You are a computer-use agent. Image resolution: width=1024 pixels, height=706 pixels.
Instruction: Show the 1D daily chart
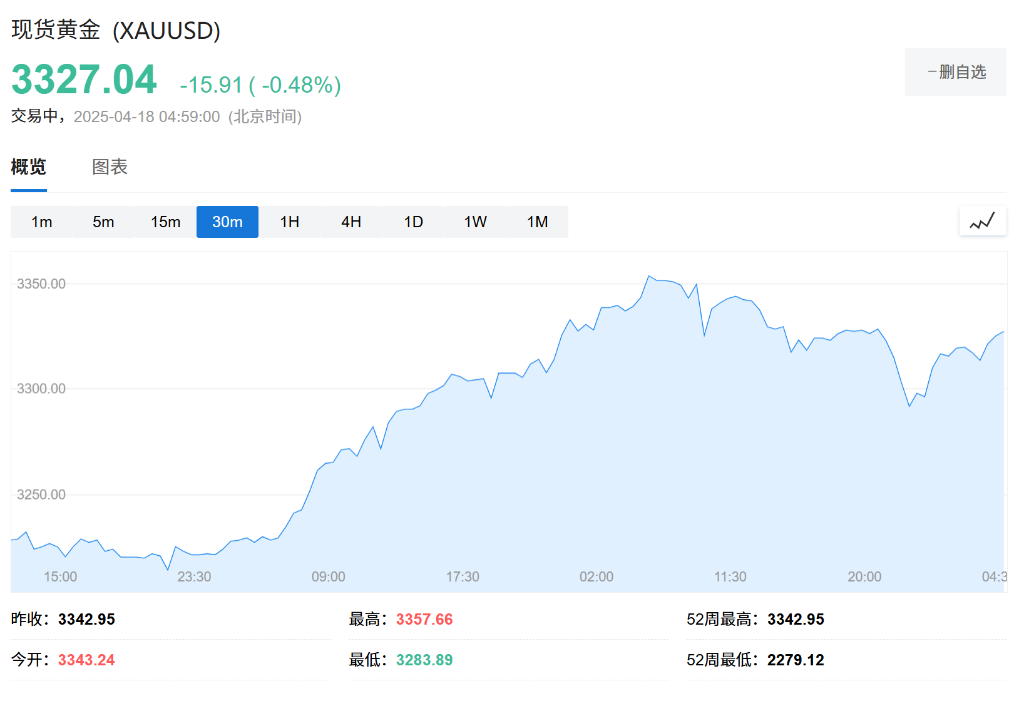414,222
